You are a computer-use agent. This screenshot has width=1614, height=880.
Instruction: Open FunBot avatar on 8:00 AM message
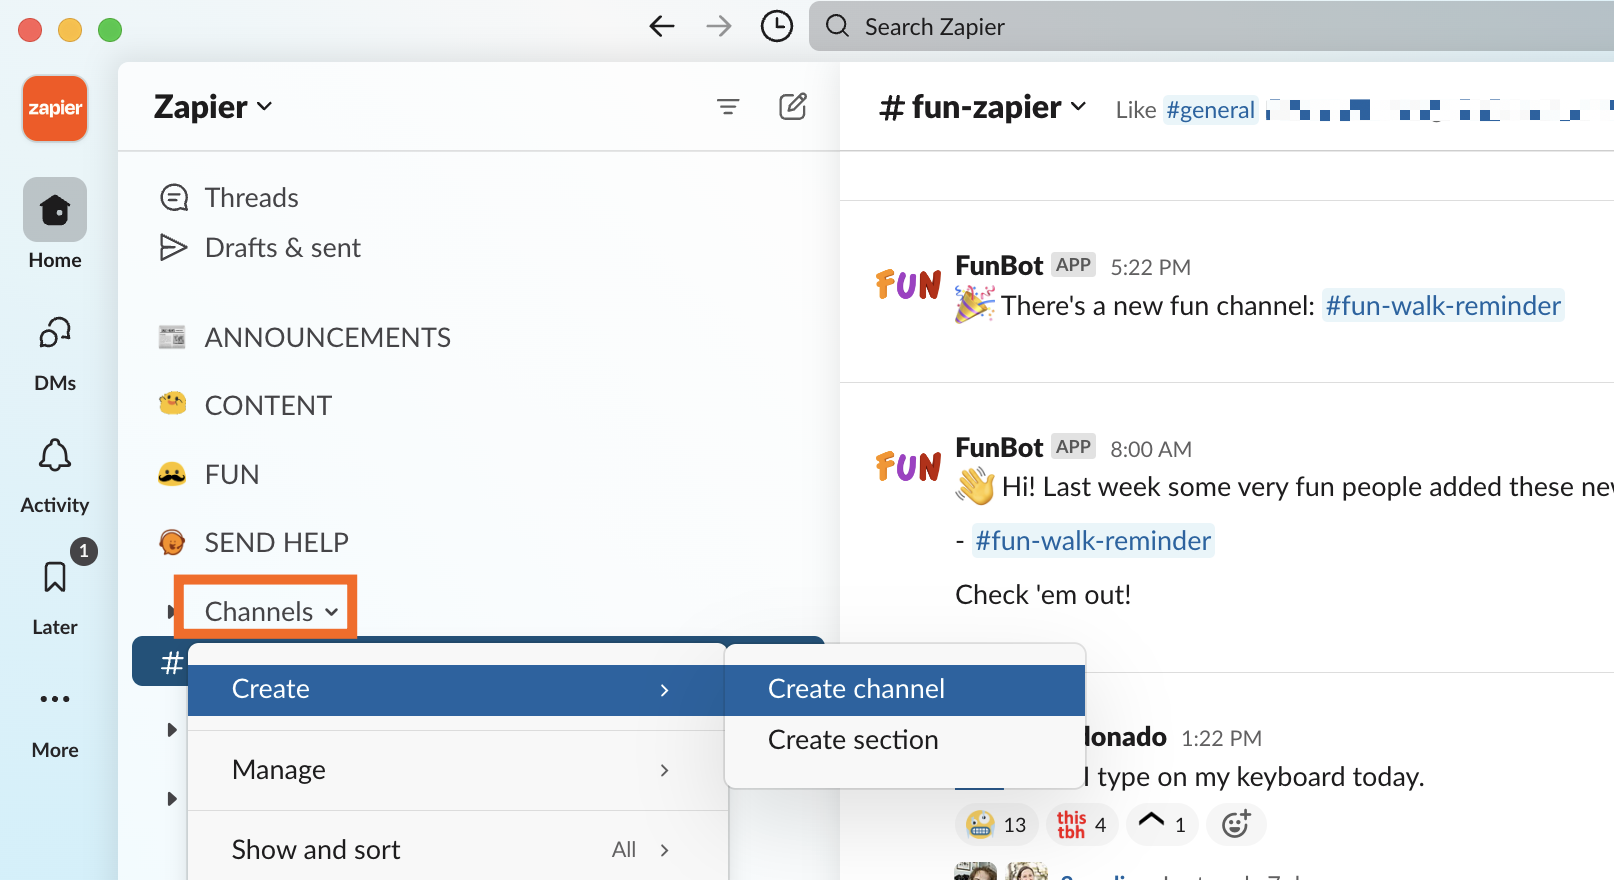[x=908, y=467]
